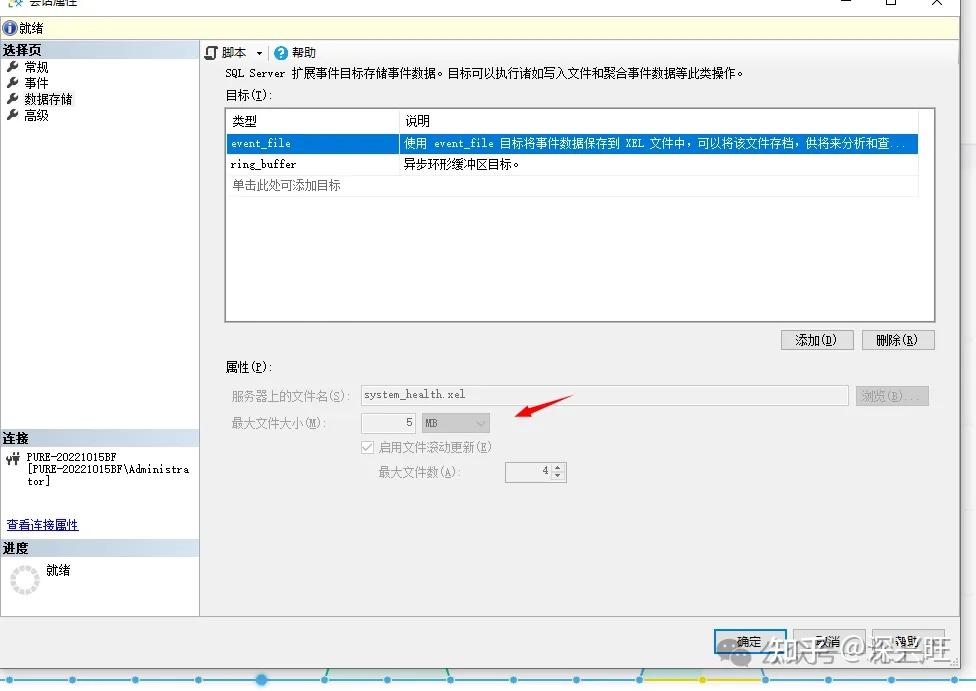
Task: Open the 事件 page
Action: pos(36,83)
